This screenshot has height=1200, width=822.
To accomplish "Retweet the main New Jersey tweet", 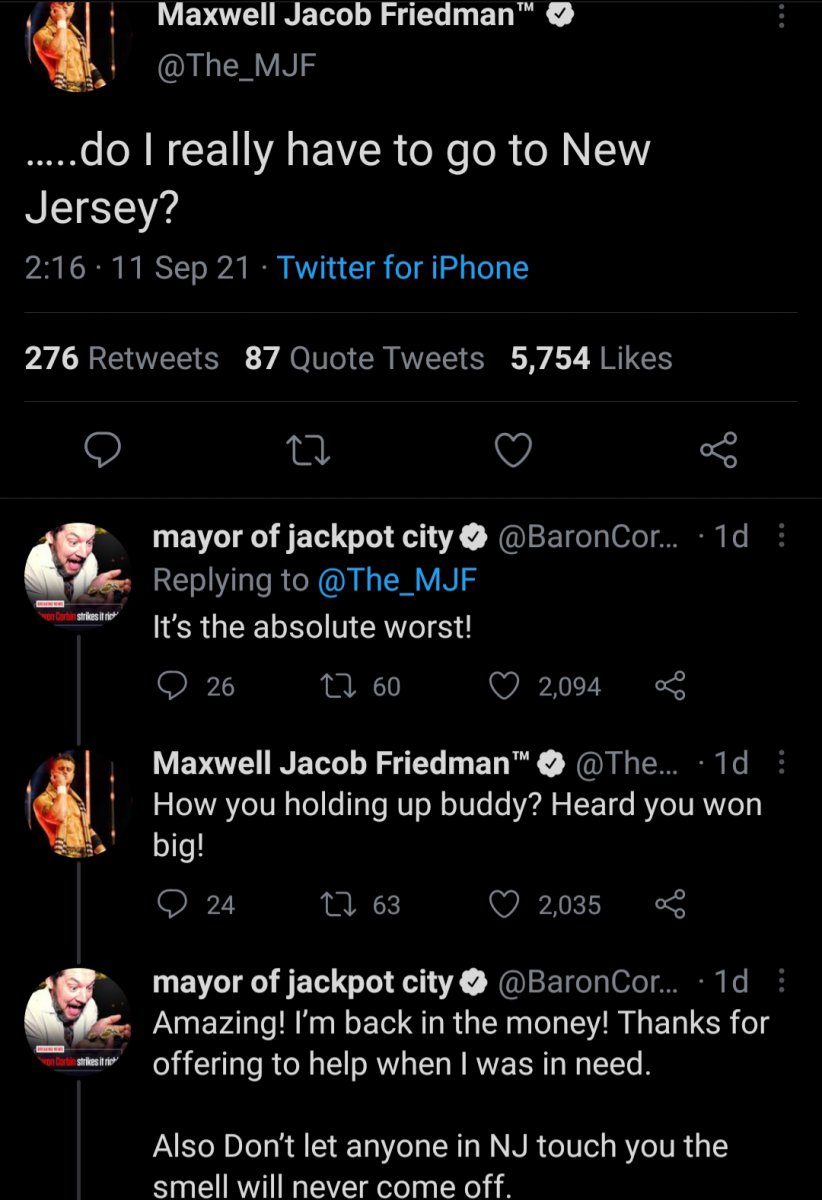I will click(x=310, y=452).
